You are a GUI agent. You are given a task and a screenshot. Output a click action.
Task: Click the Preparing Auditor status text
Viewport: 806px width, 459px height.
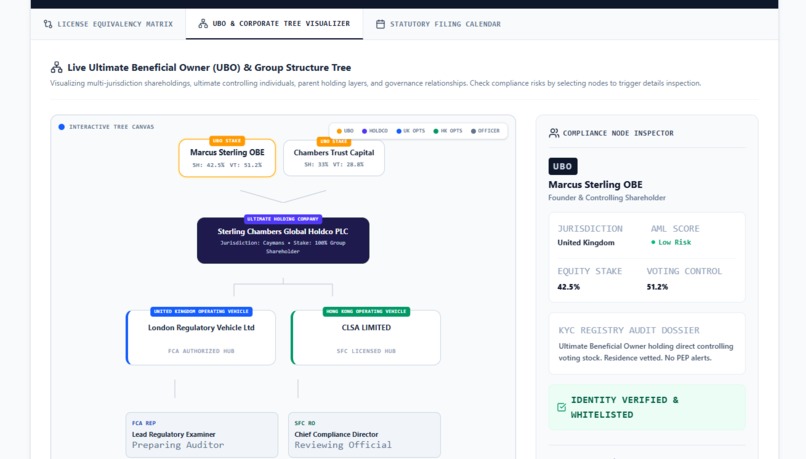(178, 445)
